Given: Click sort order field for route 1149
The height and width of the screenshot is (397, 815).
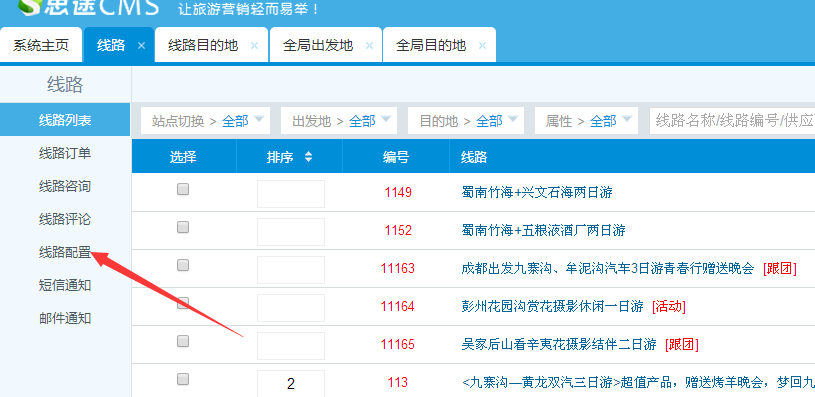Looking at the screenshot, I should [x=291, y=194].
